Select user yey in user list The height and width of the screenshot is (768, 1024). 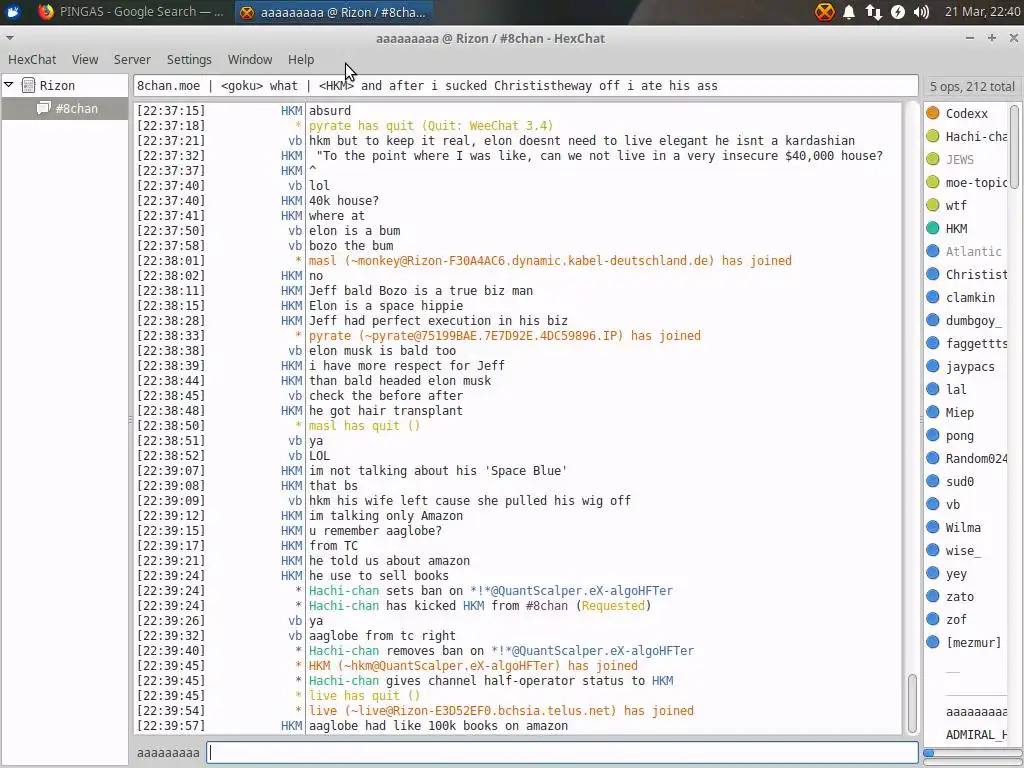coord(967,573)
